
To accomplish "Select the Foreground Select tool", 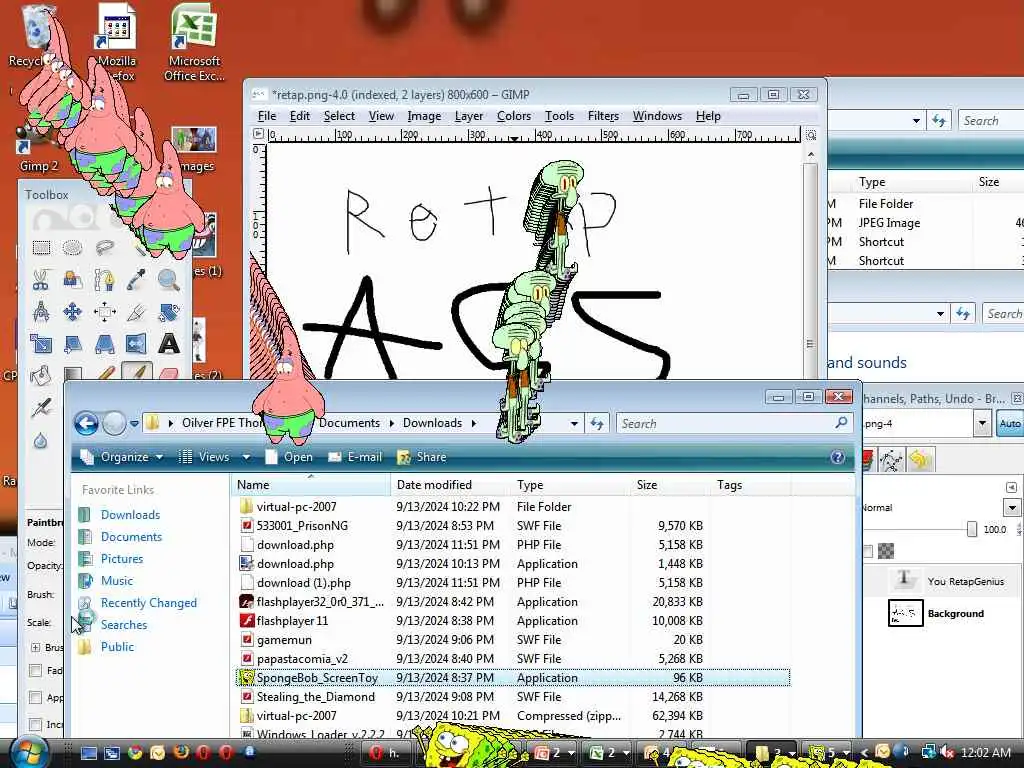I will 72,280.
